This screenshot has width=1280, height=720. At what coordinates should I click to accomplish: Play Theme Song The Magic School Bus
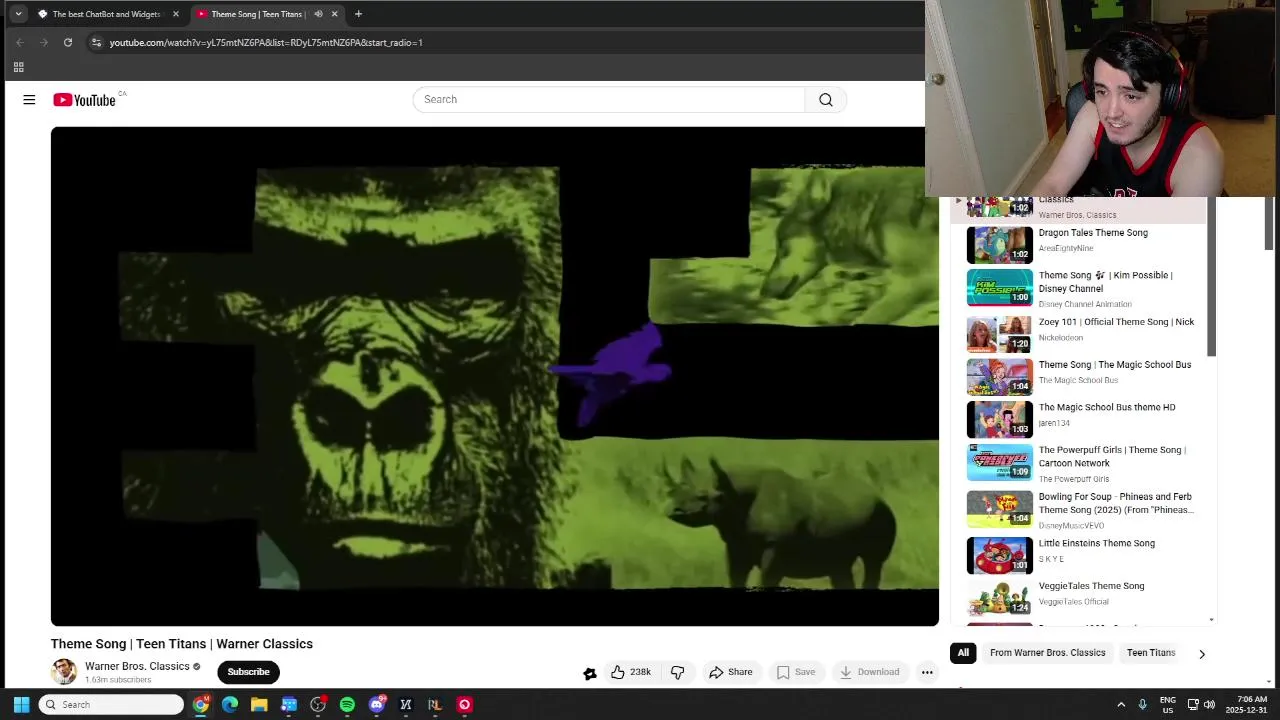point(1115,365)
